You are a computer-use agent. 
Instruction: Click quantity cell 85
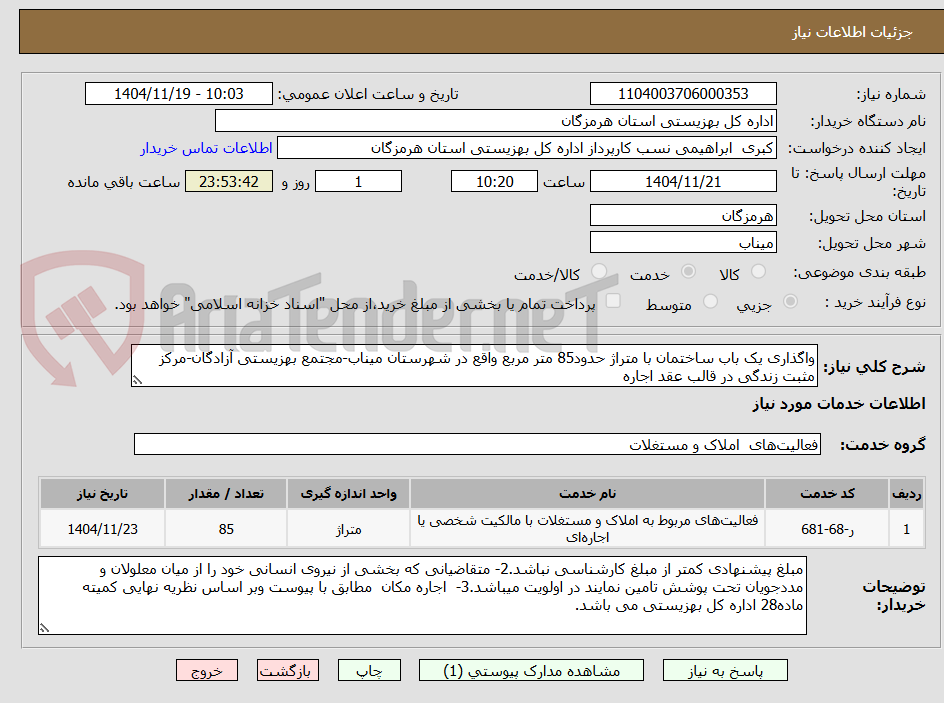[x=226, y=528]
